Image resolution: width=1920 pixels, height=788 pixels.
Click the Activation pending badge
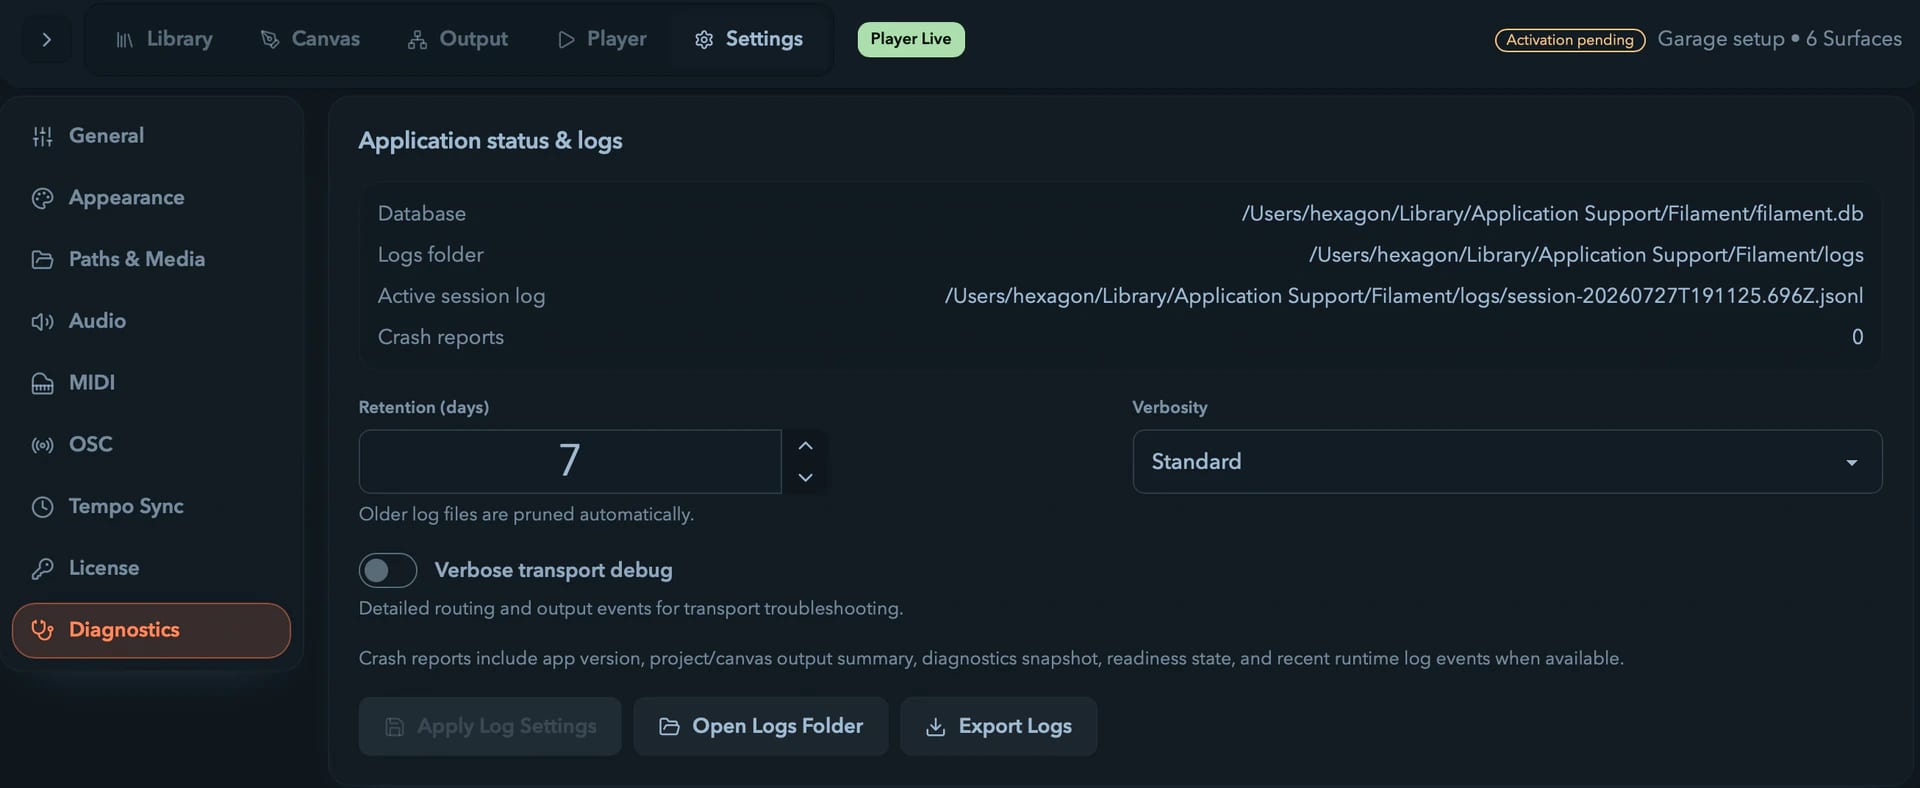[1570, 40]
